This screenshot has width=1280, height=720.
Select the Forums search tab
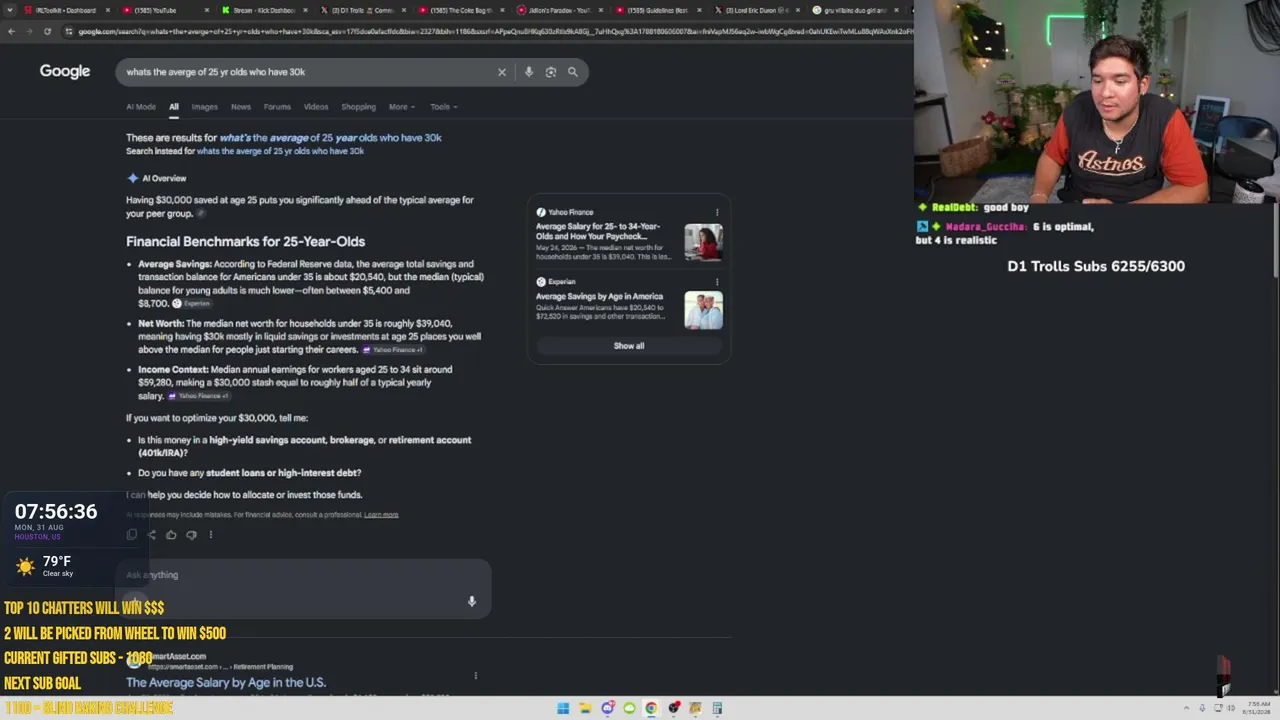[x=277, y=107]
